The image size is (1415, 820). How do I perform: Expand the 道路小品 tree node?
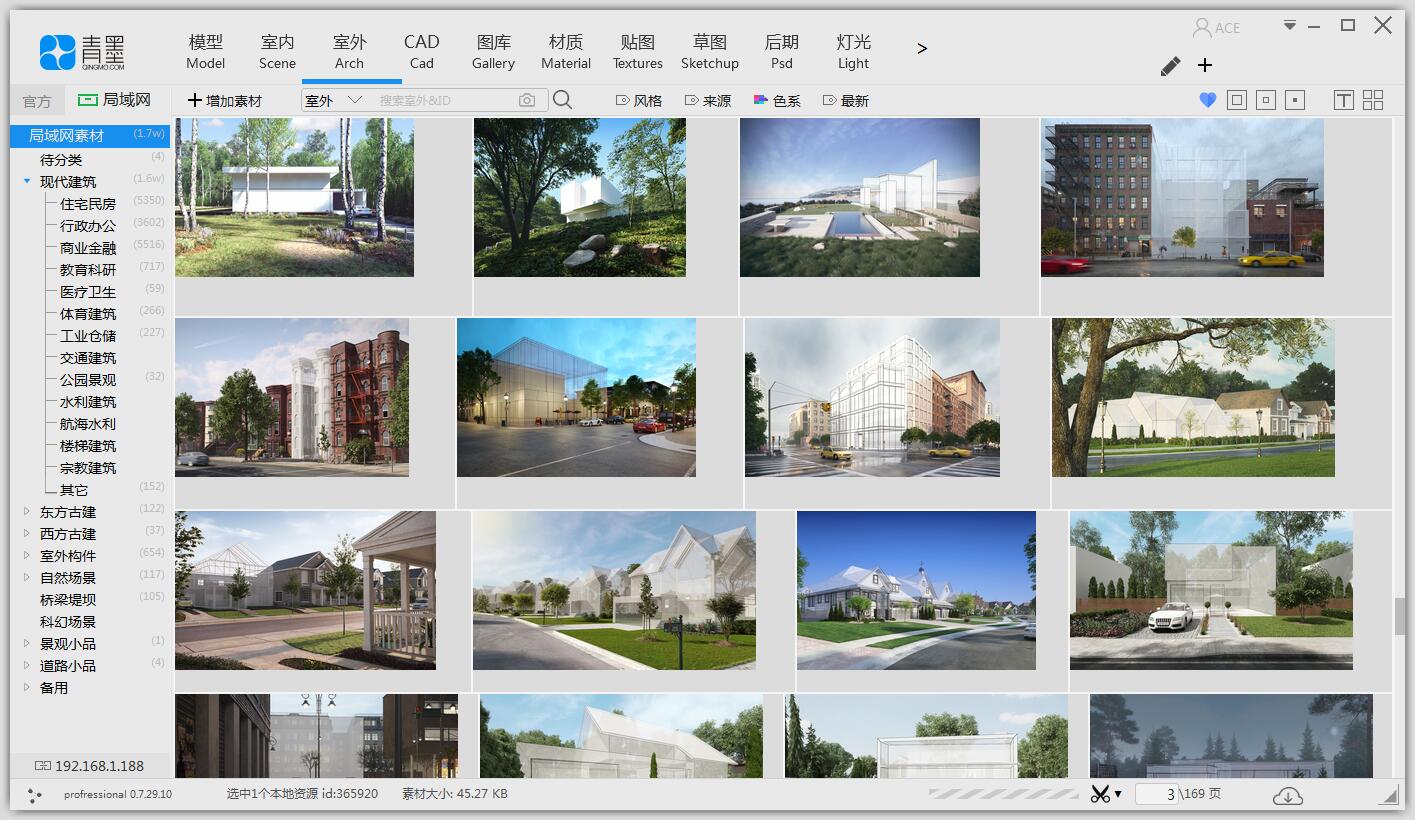[x=28, y=665]
